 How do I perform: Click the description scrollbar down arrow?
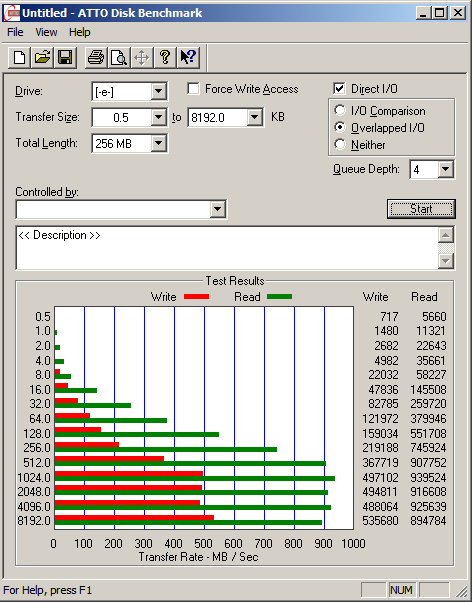coord(446,261)
